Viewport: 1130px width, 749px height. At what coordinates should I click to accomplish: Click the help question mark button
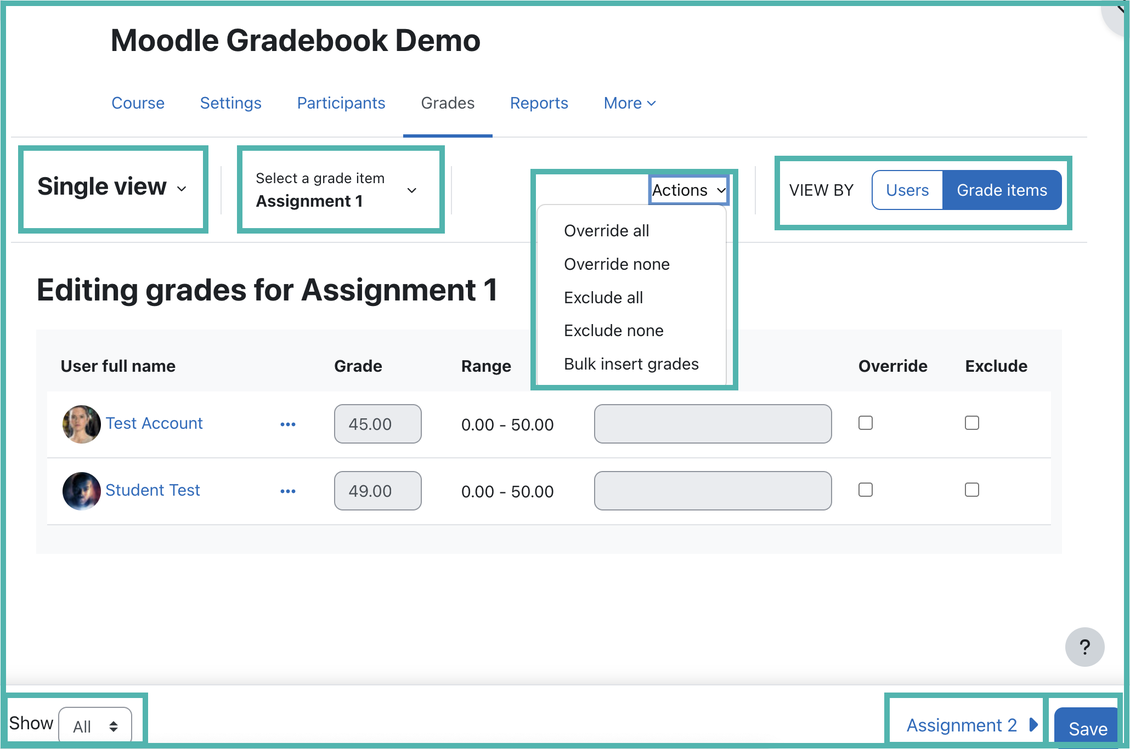(1085, 647)
